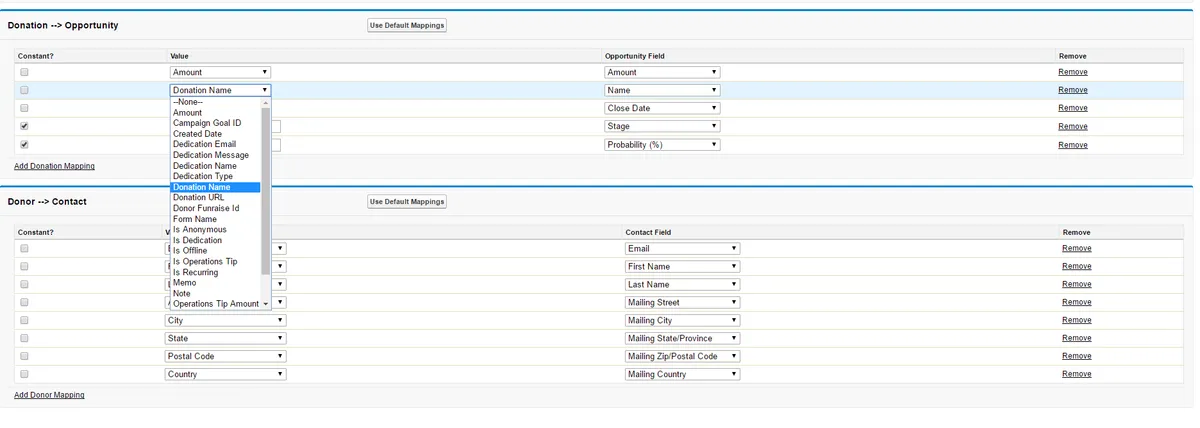Image resolution: width=1200 pixels, height=428 pixels.
Task: Open the Stage Opportunity Field dropdown
Action: 662,126
